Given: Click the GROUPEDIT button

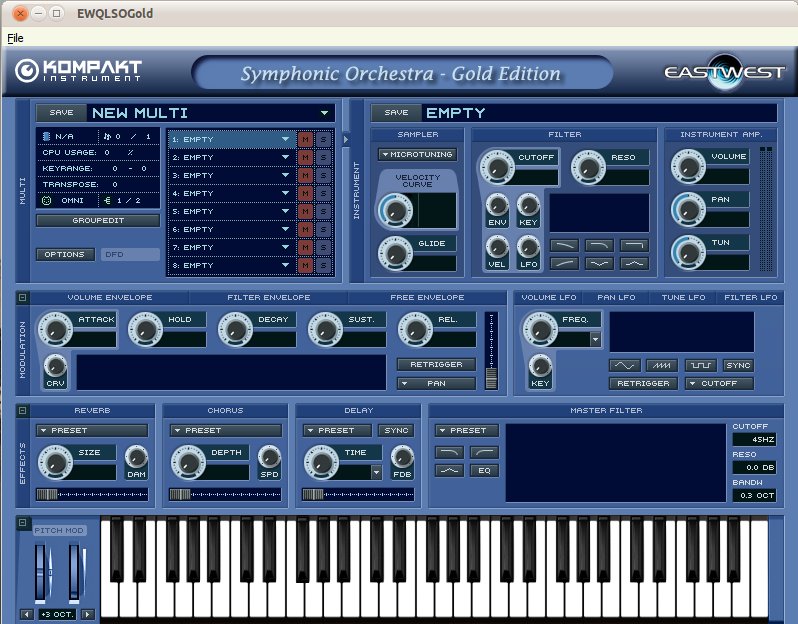Looking at the screenshot, I should [x=98, y=220].
